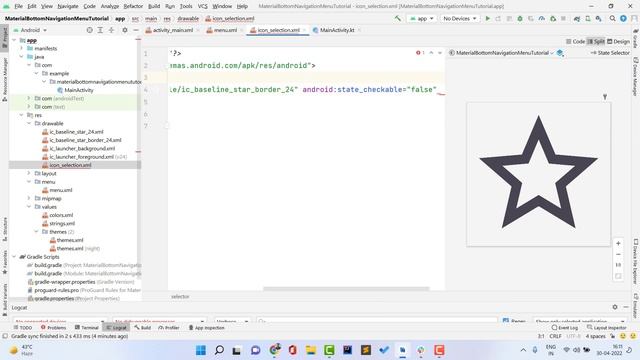Screen dimensions: 640x360
Task: Collapse the Gradle Scripts node
Action: (x=14, y=257)
